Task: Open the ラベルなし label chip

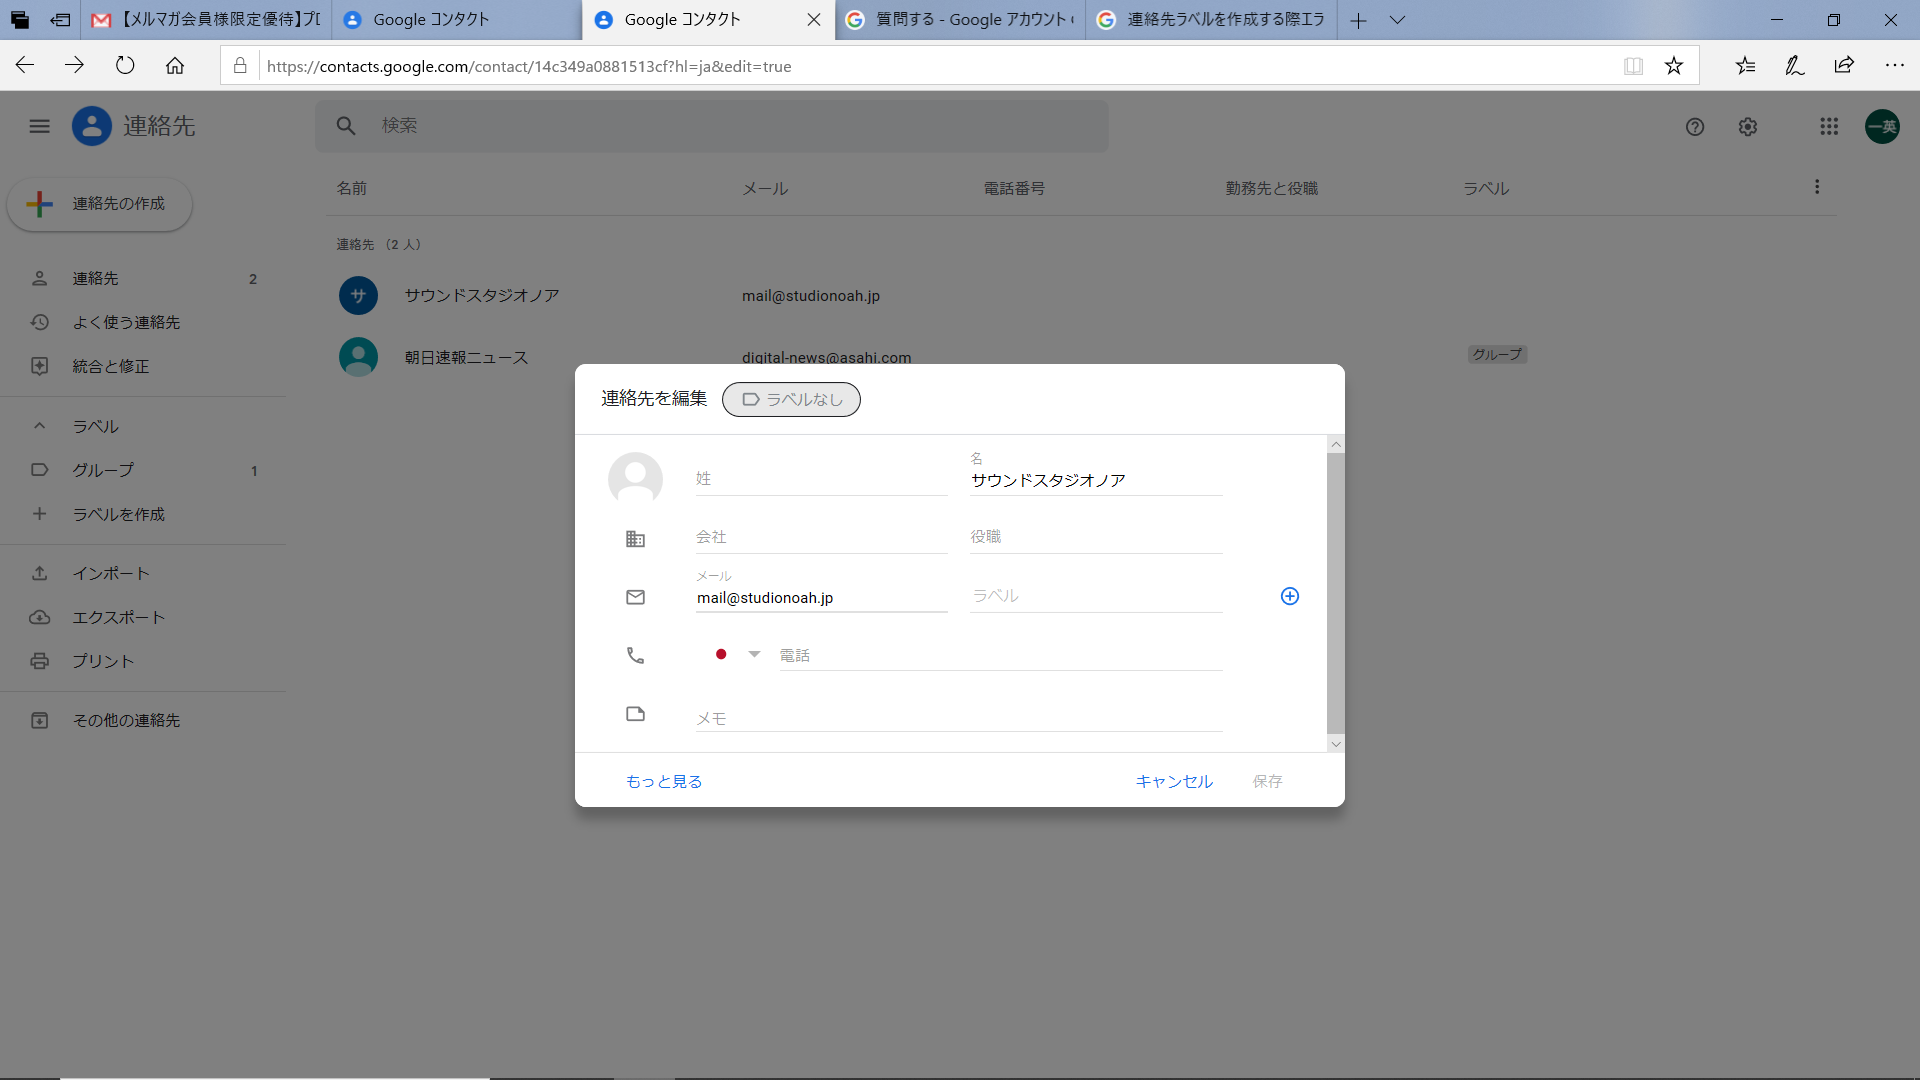Action: [791, 399]
